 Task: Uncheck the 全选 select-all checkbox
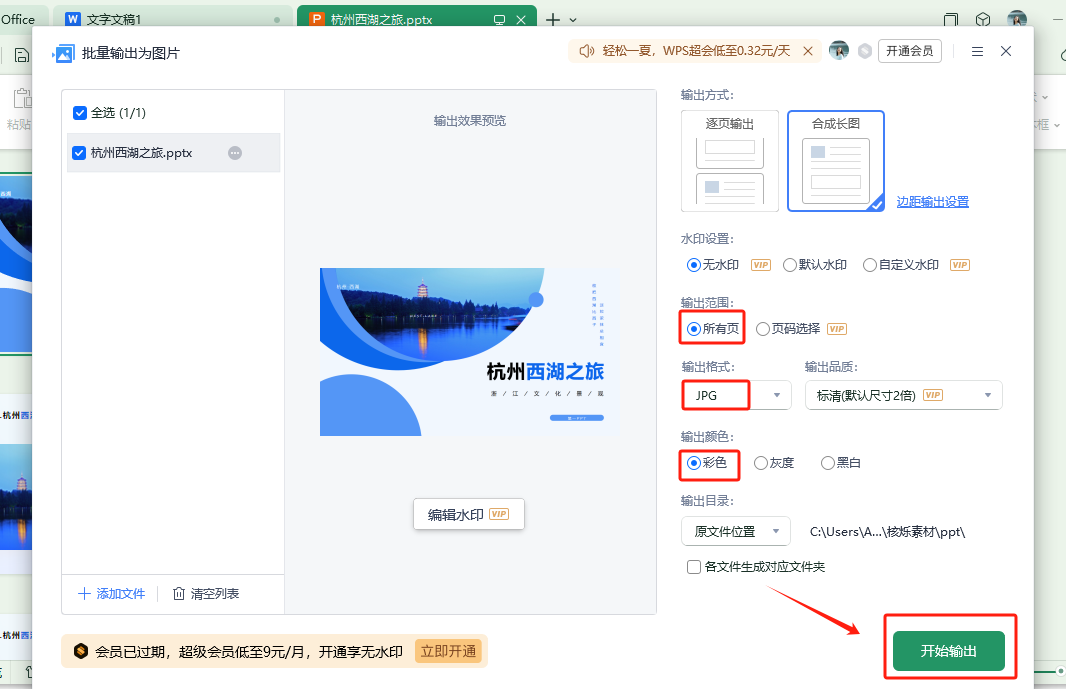click(79, 112)
